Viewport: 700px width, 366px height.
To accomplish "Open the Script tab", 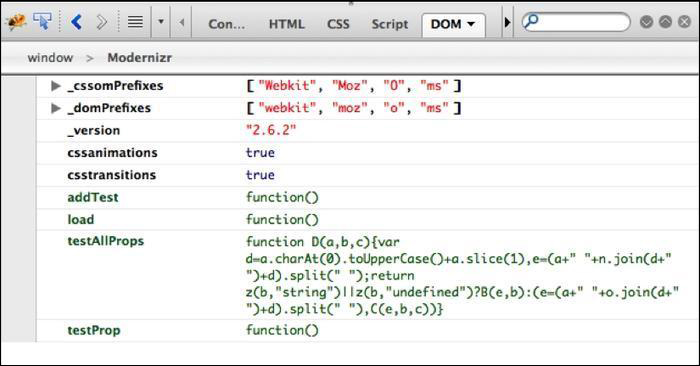I will click(x=390, y=24).
